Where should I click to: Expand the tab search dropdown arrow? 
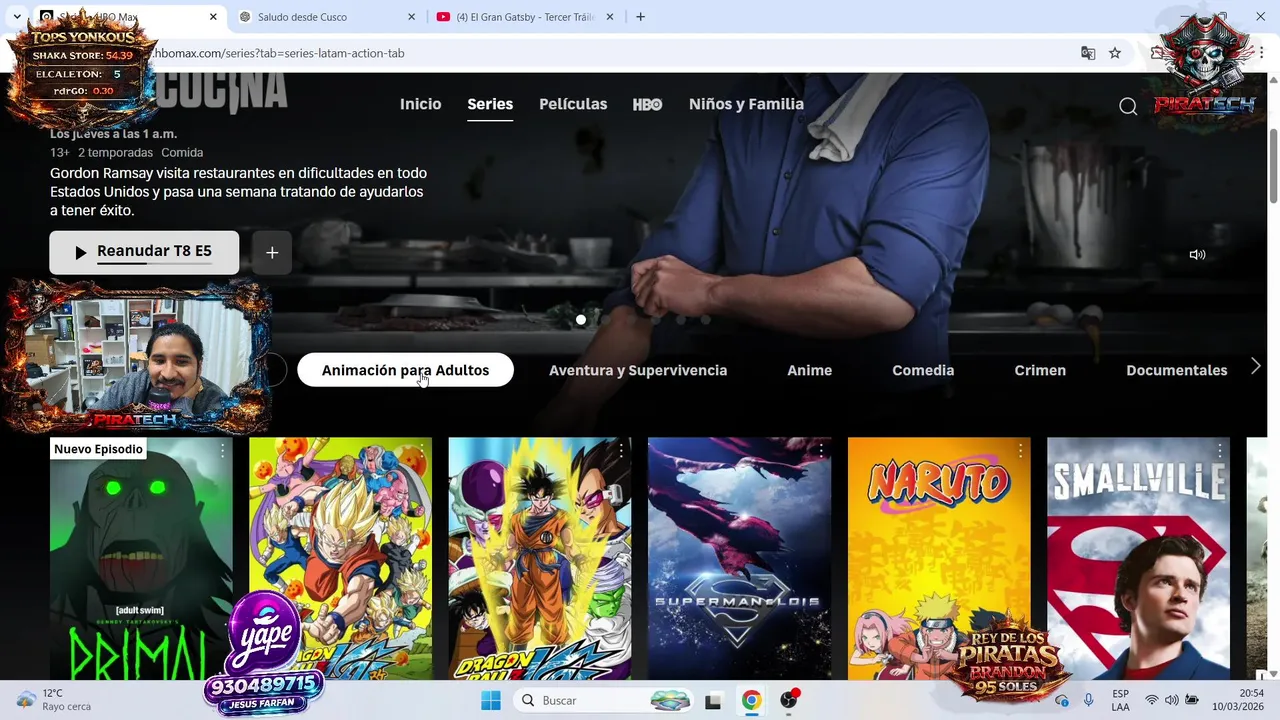(17, 17)
